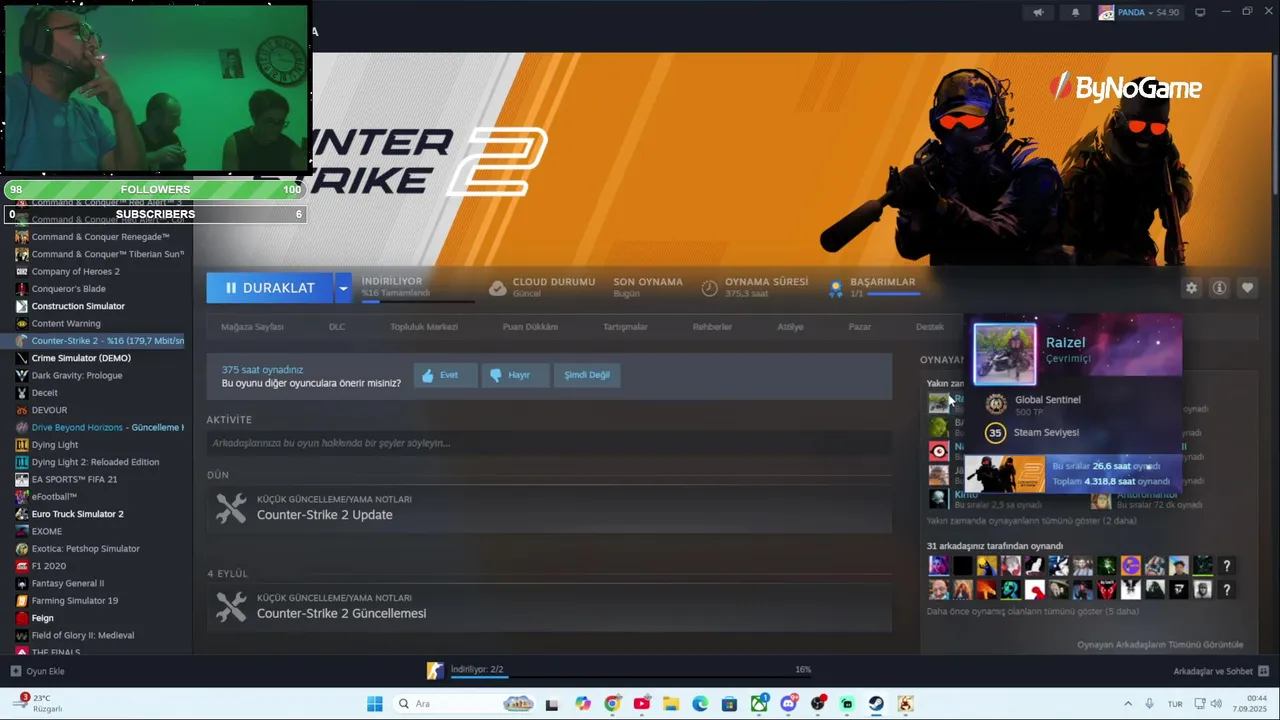Recommend the game with Evet button
1280x720 pixels.
(445, 375)
